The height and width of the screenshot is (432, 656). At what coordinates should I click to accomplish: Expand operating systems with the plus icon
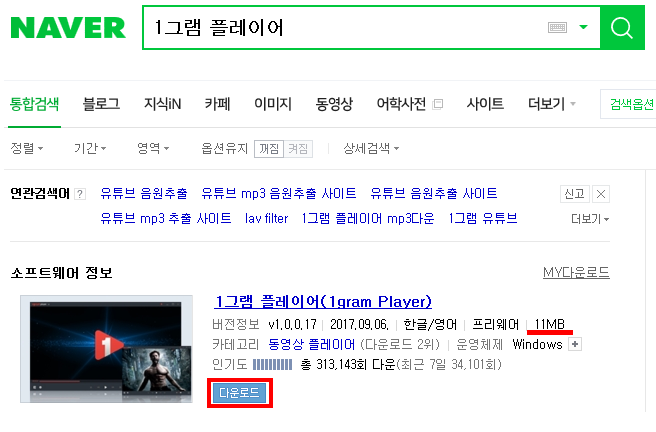(575, 344)
